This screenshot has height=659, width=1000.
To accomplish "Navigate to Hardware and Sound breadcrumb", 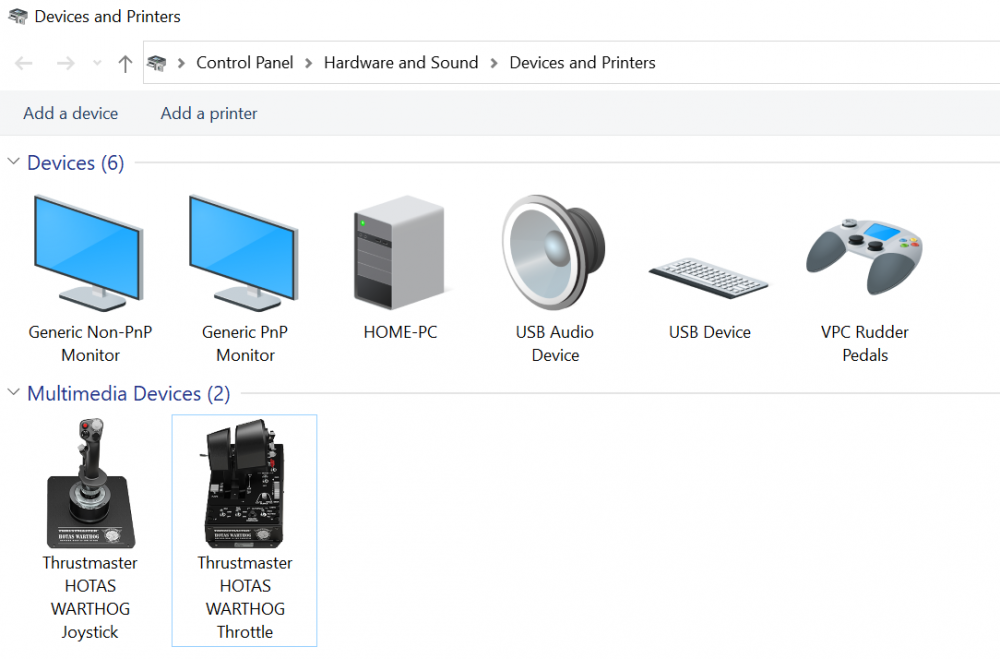I will coord(401,63).
